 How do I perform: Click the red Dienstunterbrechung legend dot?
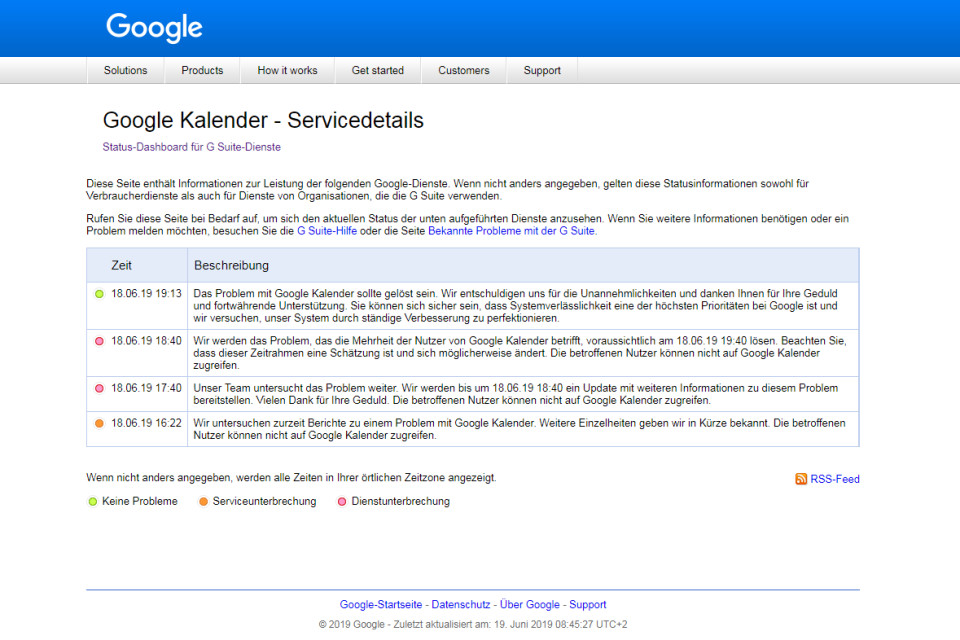pos(342,502)
